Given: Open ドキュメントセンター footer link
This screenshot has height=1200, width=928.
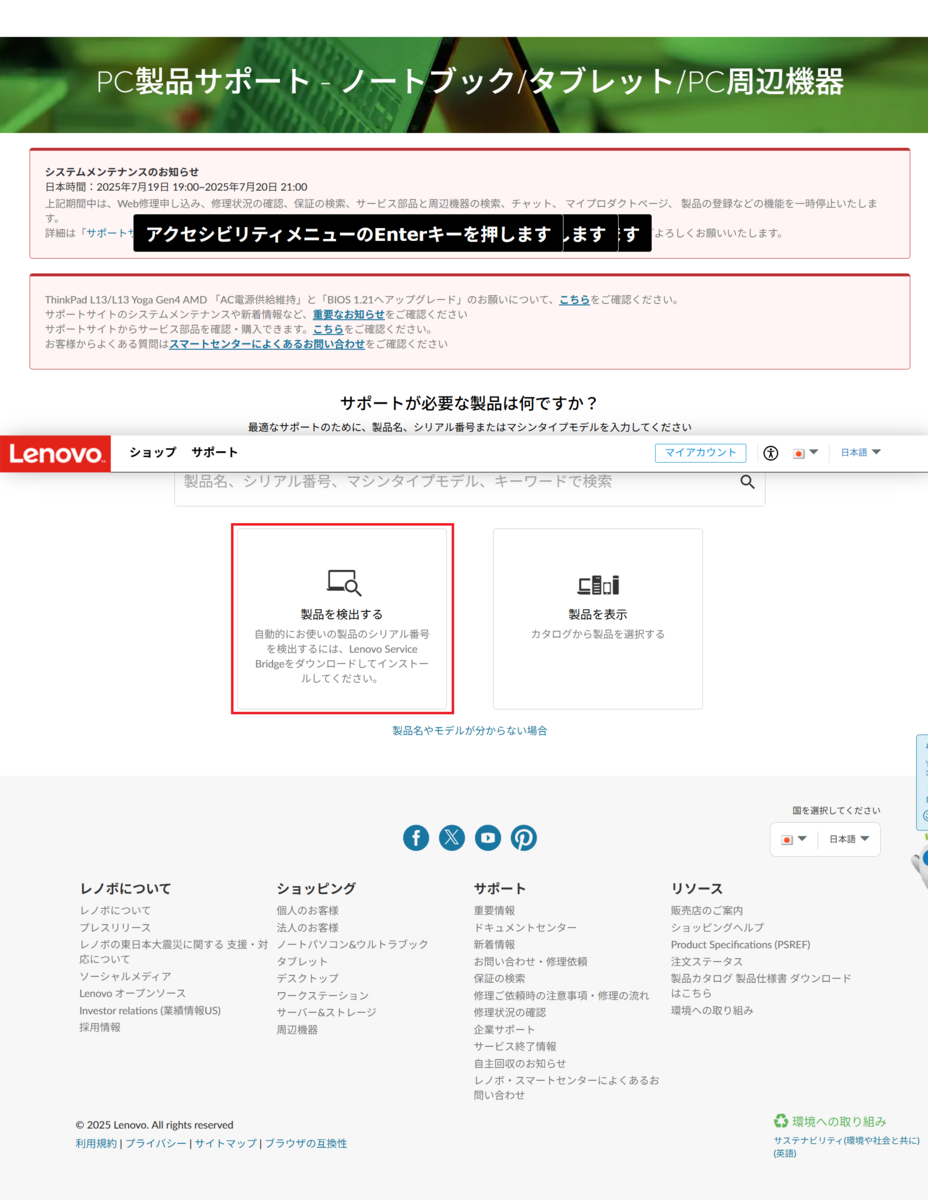Looking at the screenshot, I should pos(525,928).
